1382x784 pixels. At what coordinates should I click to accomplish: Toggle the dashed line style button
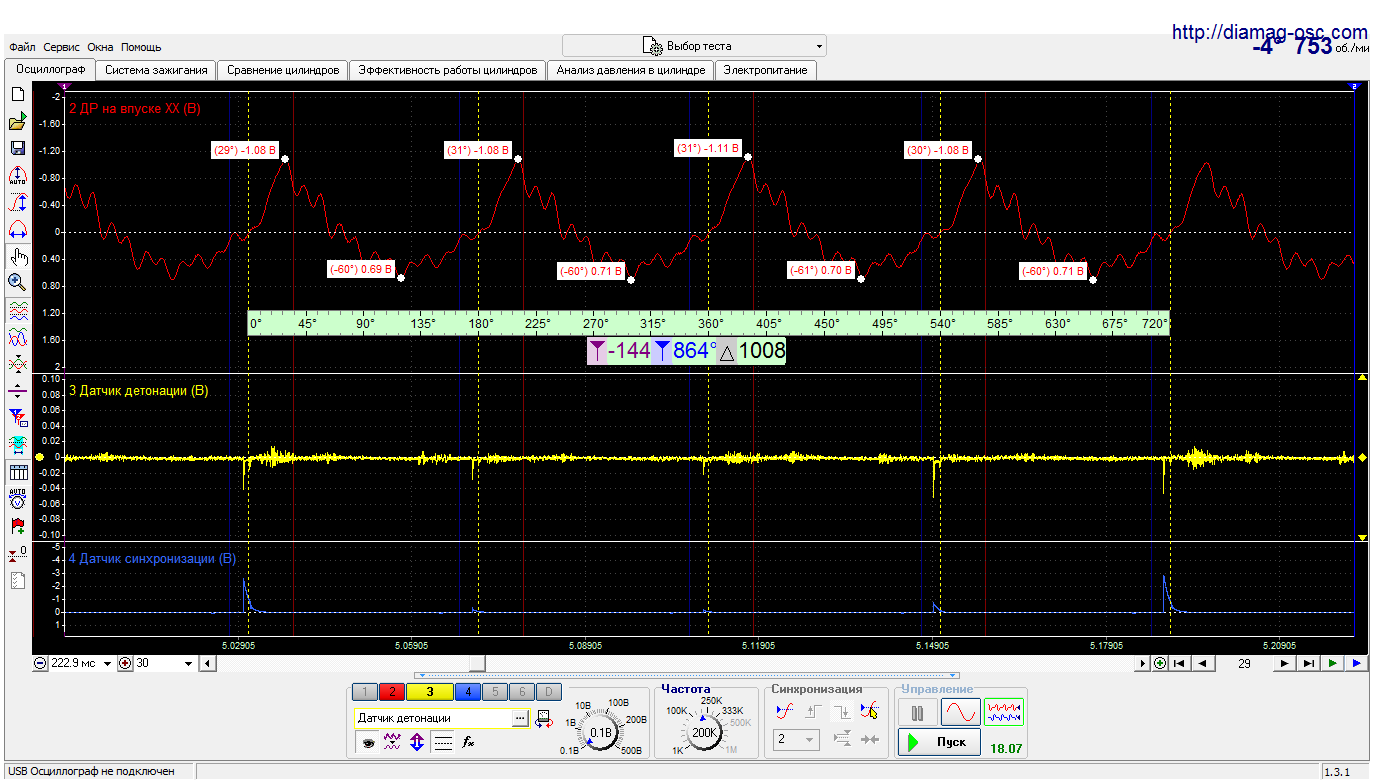click(443, 743)
